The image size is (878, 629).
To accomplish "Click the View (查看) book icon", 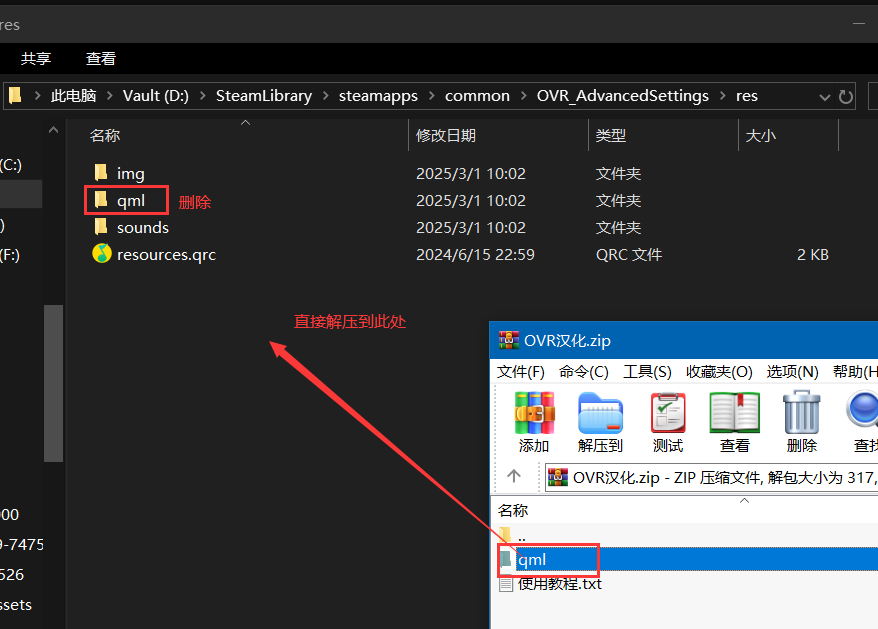I will pos(735,422).
